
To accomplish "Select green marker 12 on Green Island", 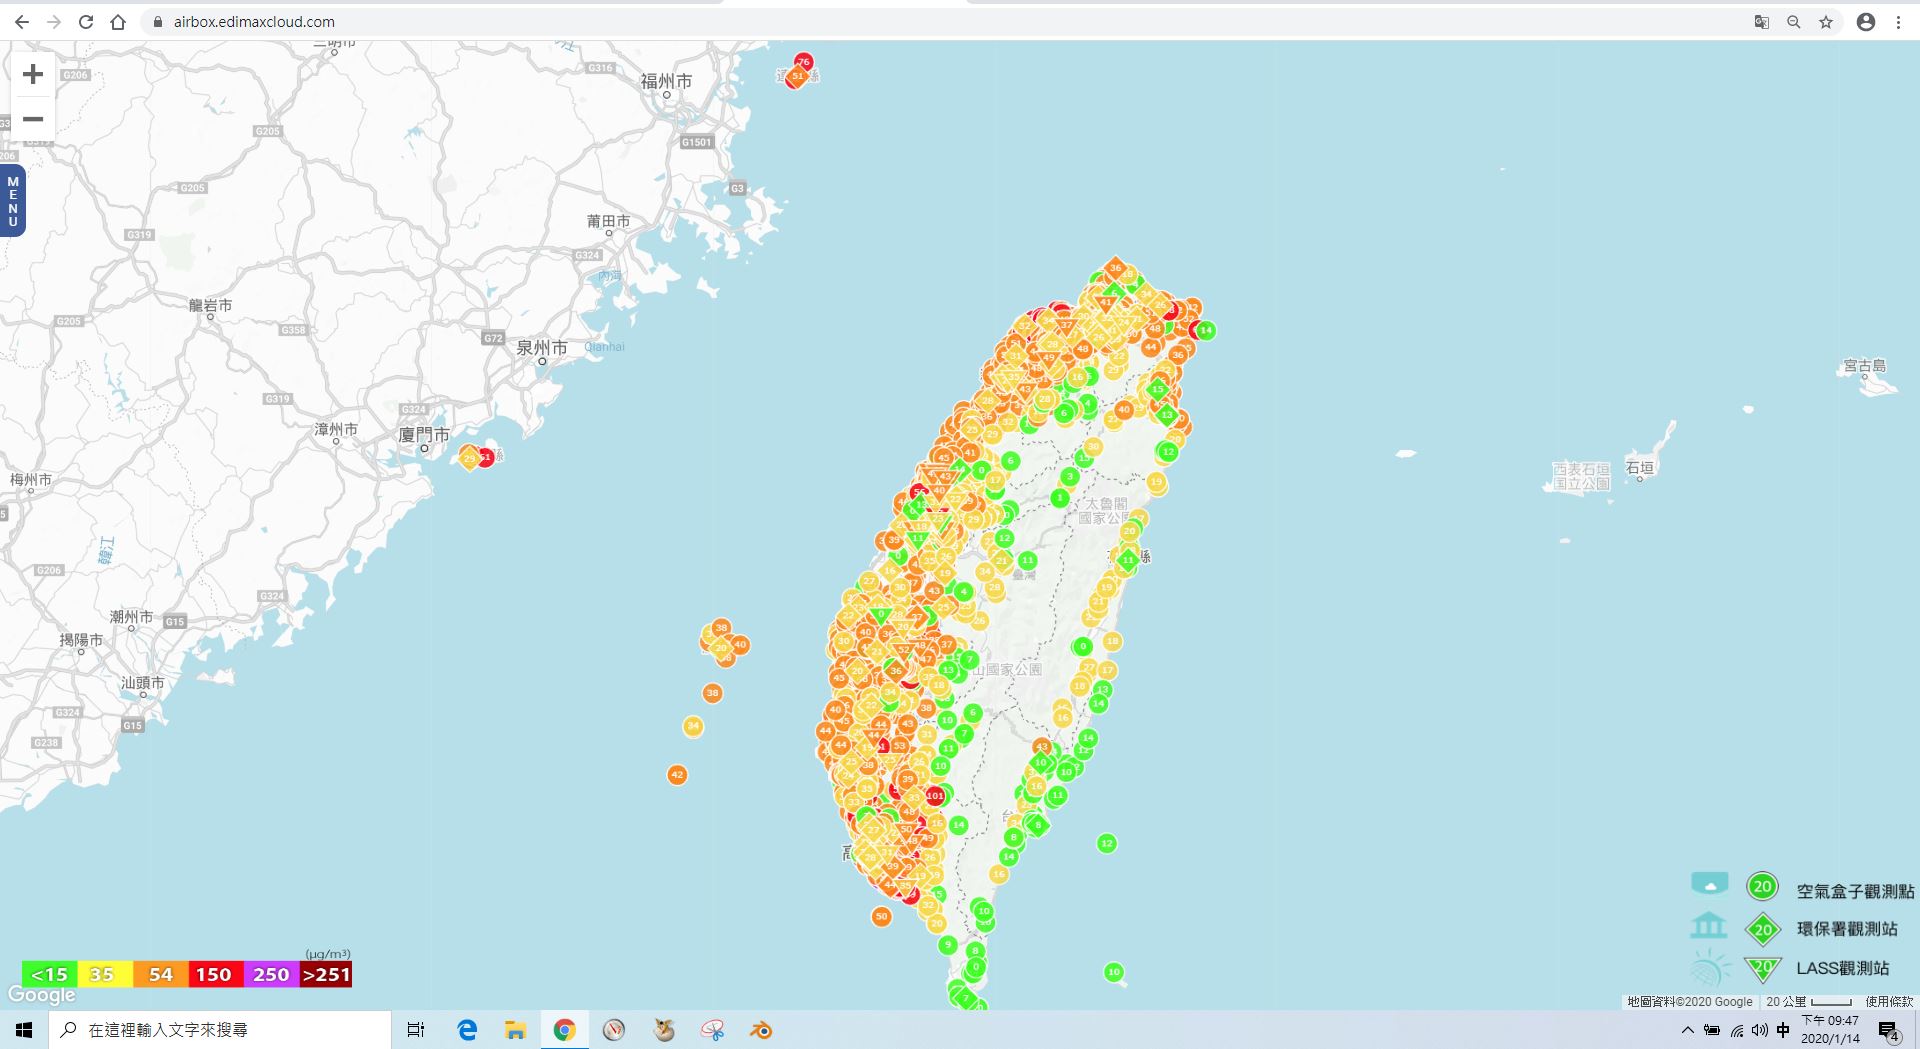I will (x=1106, y=843).
